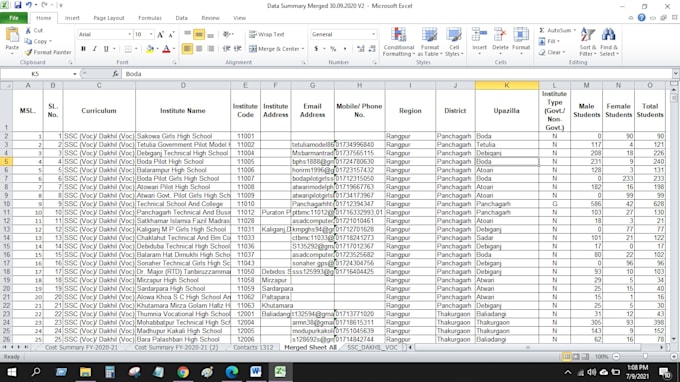Open Sort & Filter
This screenshot has height=382, width=680.
click(588, 42)
